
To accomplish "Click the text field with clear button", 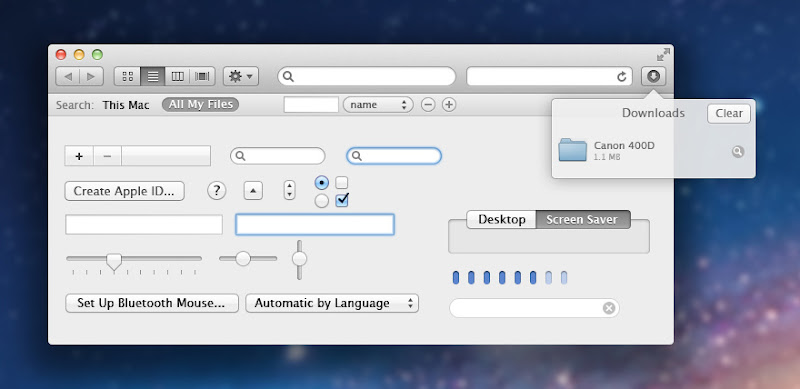I will pos(534,308).
